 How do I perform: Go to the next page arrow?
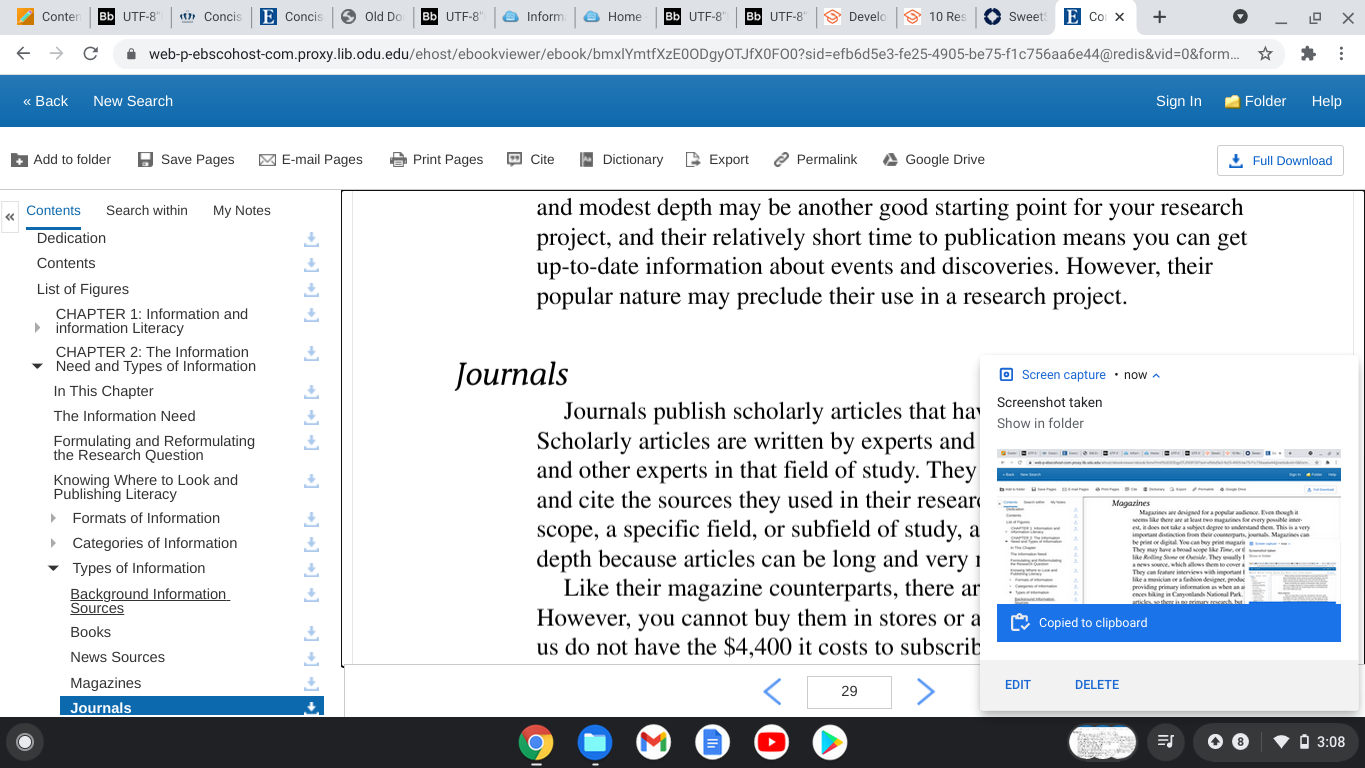pos(926,691)
